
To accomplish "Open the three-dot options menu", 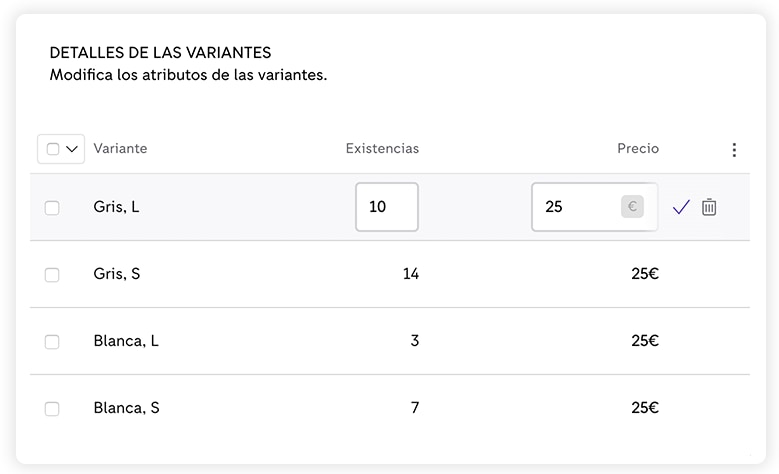I will click(734, 150).
